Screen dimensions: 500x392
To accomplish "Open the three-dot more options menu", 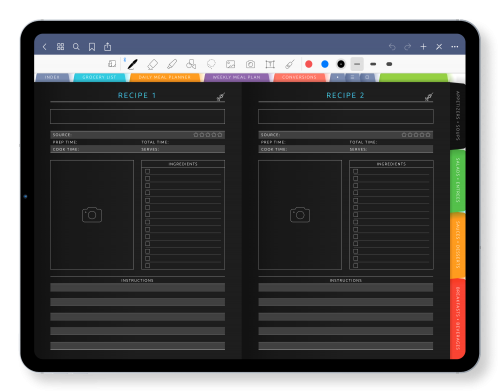I will click(x=455, y=47).
